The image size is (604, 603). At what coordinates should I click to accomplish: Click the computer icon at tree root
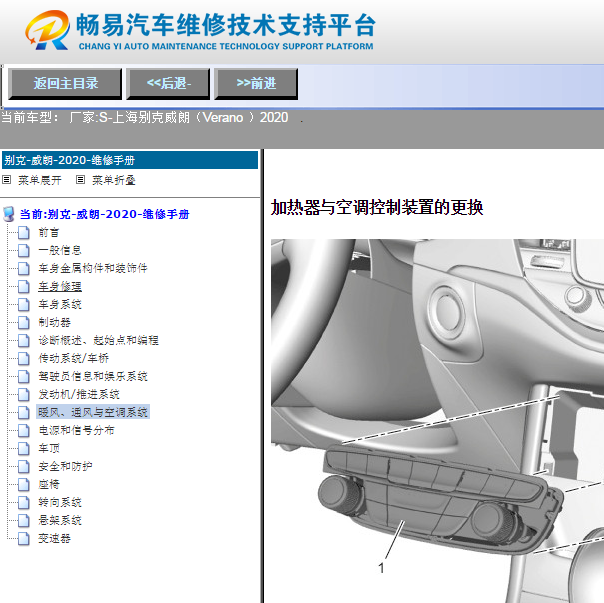pyautogui.click(x=9, y=214)
